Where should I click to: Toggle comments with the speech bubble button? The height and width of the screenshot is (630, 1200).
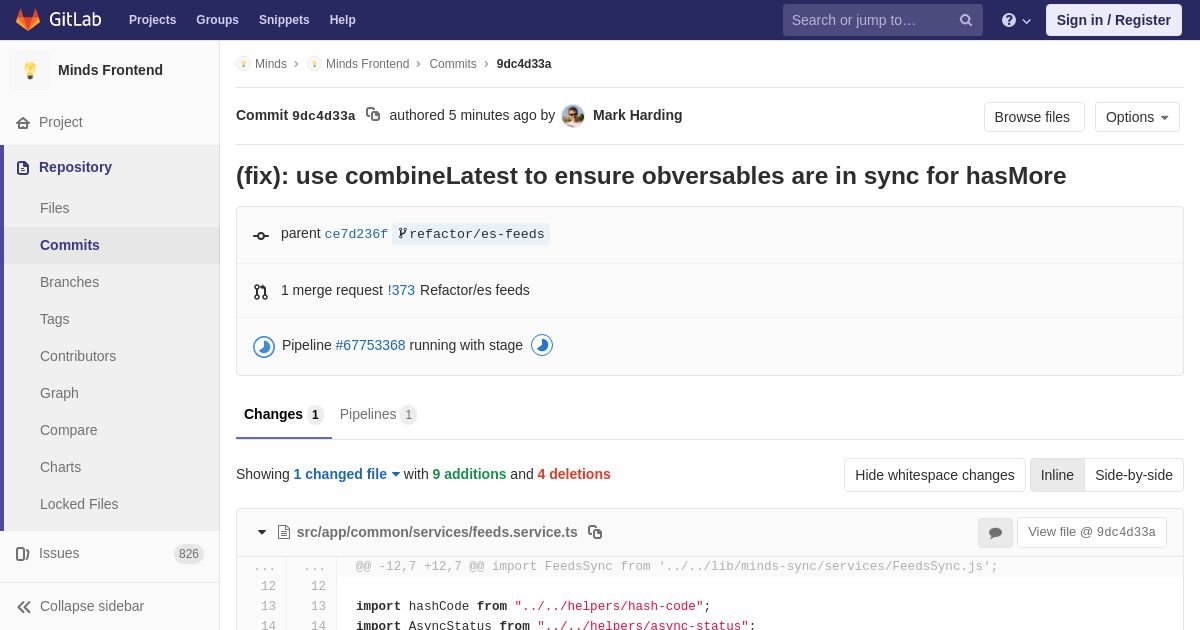995,533
